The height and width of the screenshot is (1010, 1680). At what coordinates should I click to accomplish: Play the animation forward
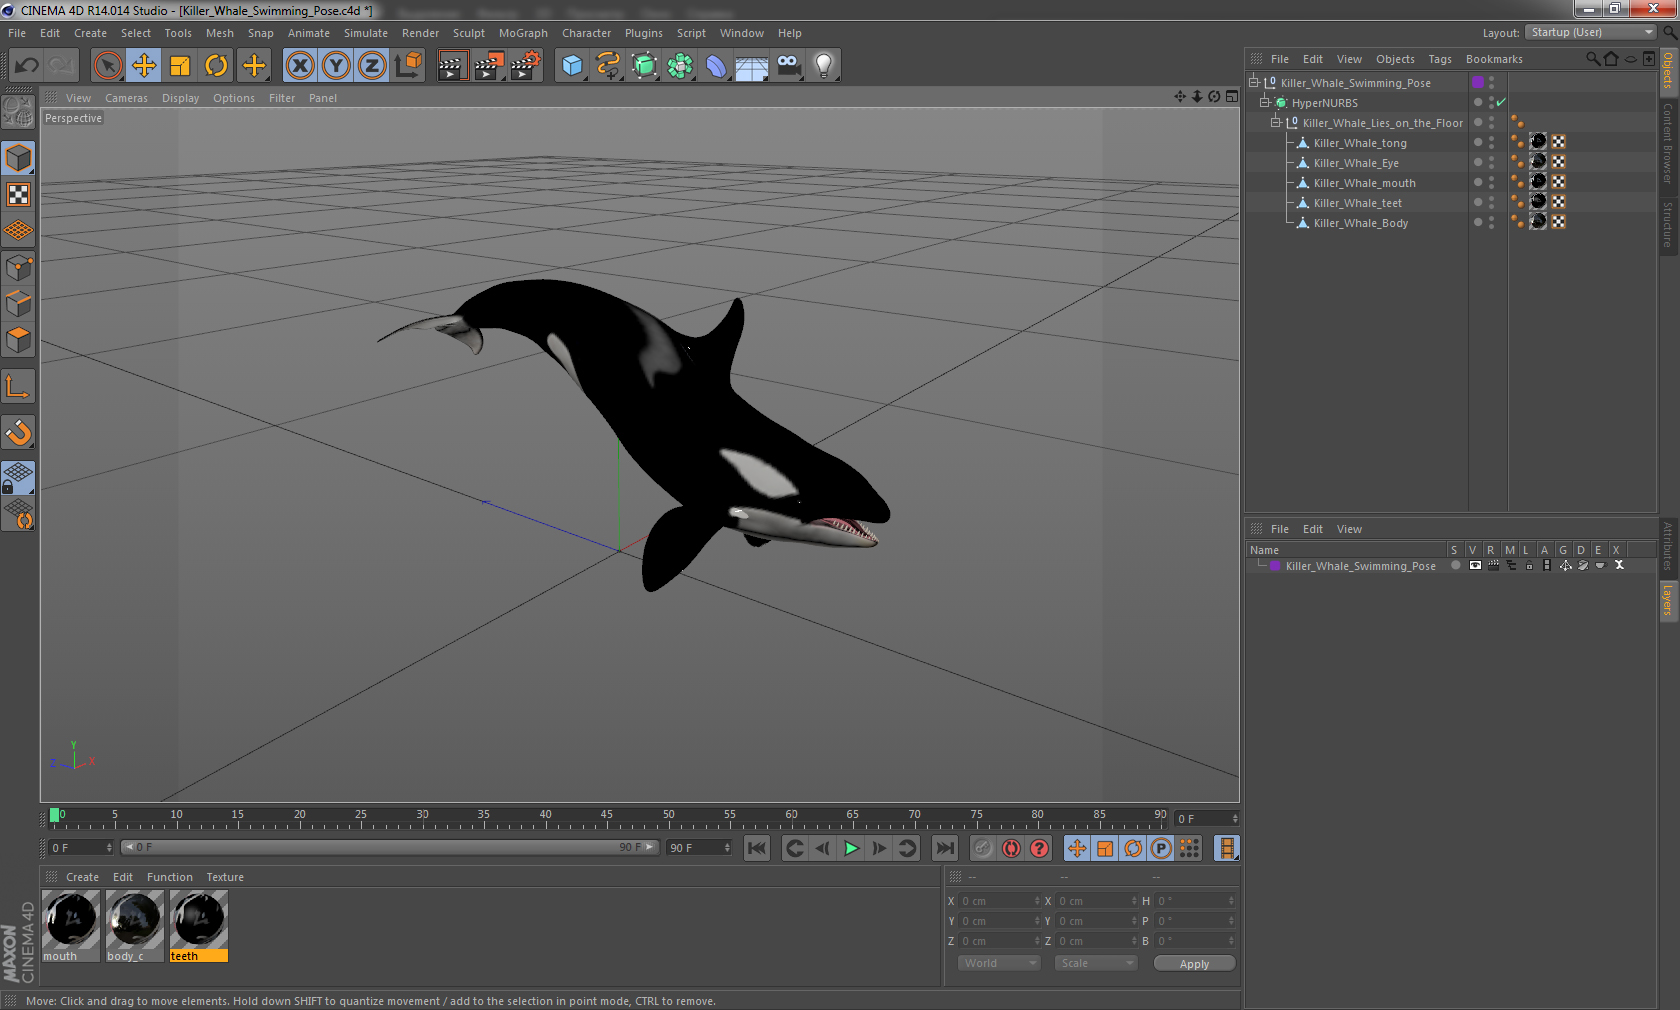(851, 848)
